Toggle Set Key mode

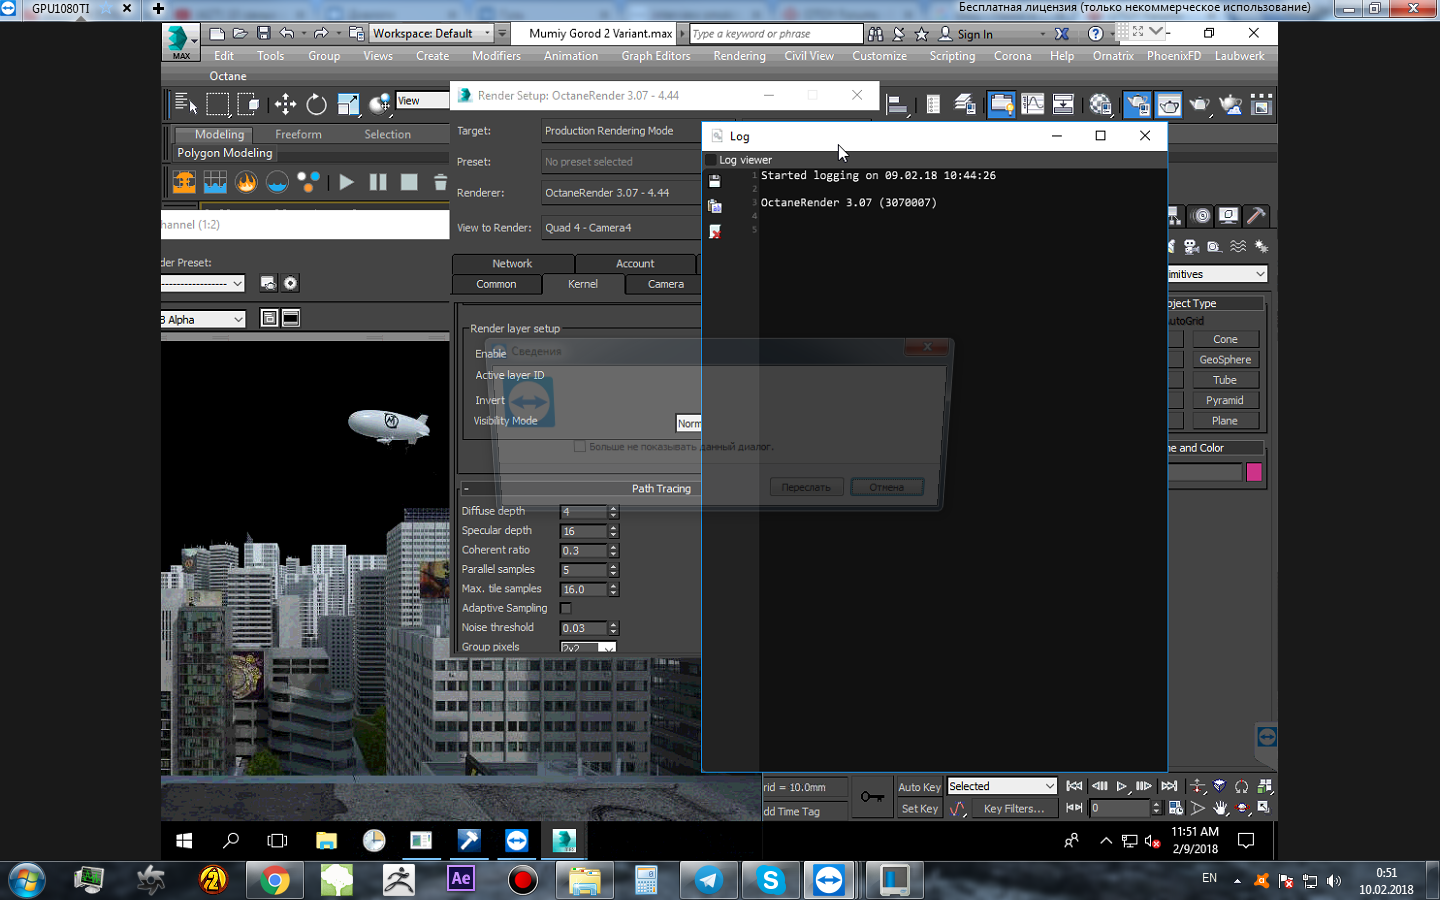919,808
